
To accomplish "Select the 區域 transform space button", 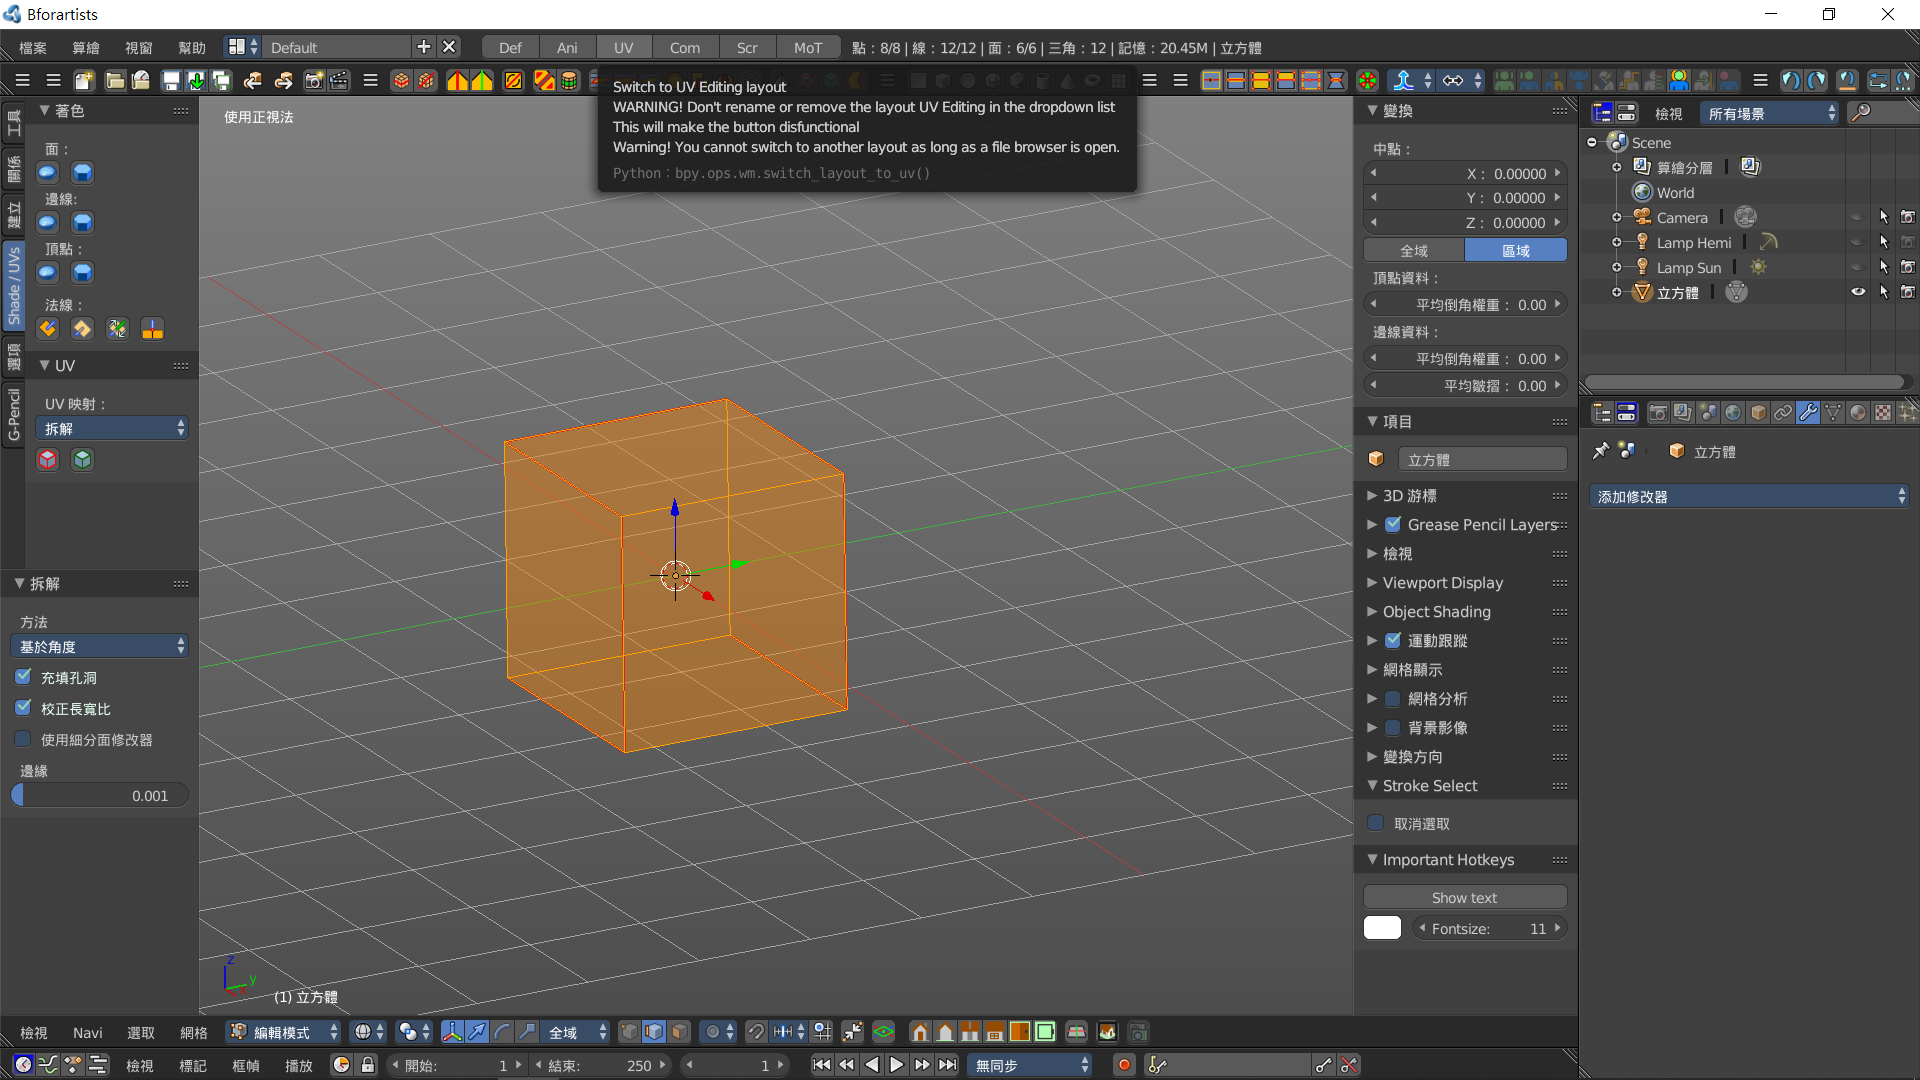I will click(x=1516, y=250).
